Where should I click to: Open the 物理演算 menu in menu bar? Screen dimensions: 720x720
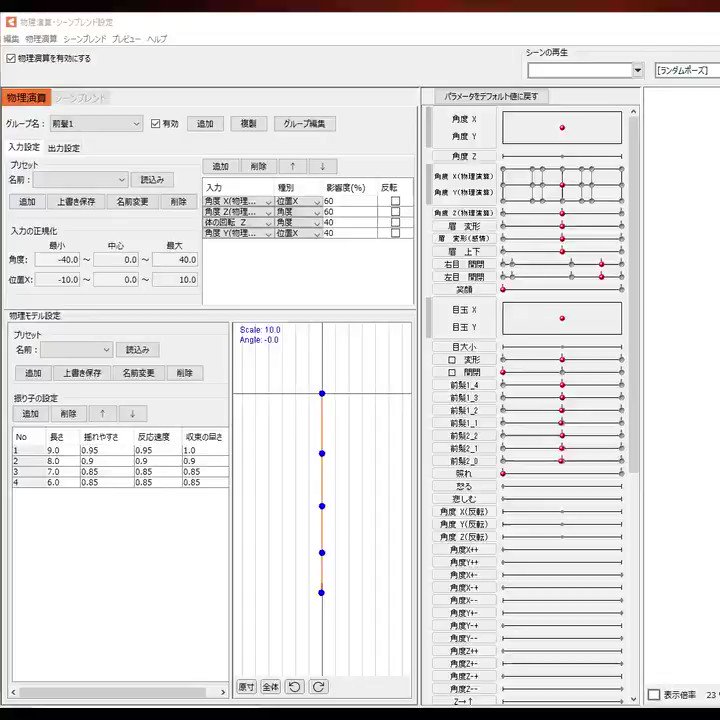click(x=41, y=39)
